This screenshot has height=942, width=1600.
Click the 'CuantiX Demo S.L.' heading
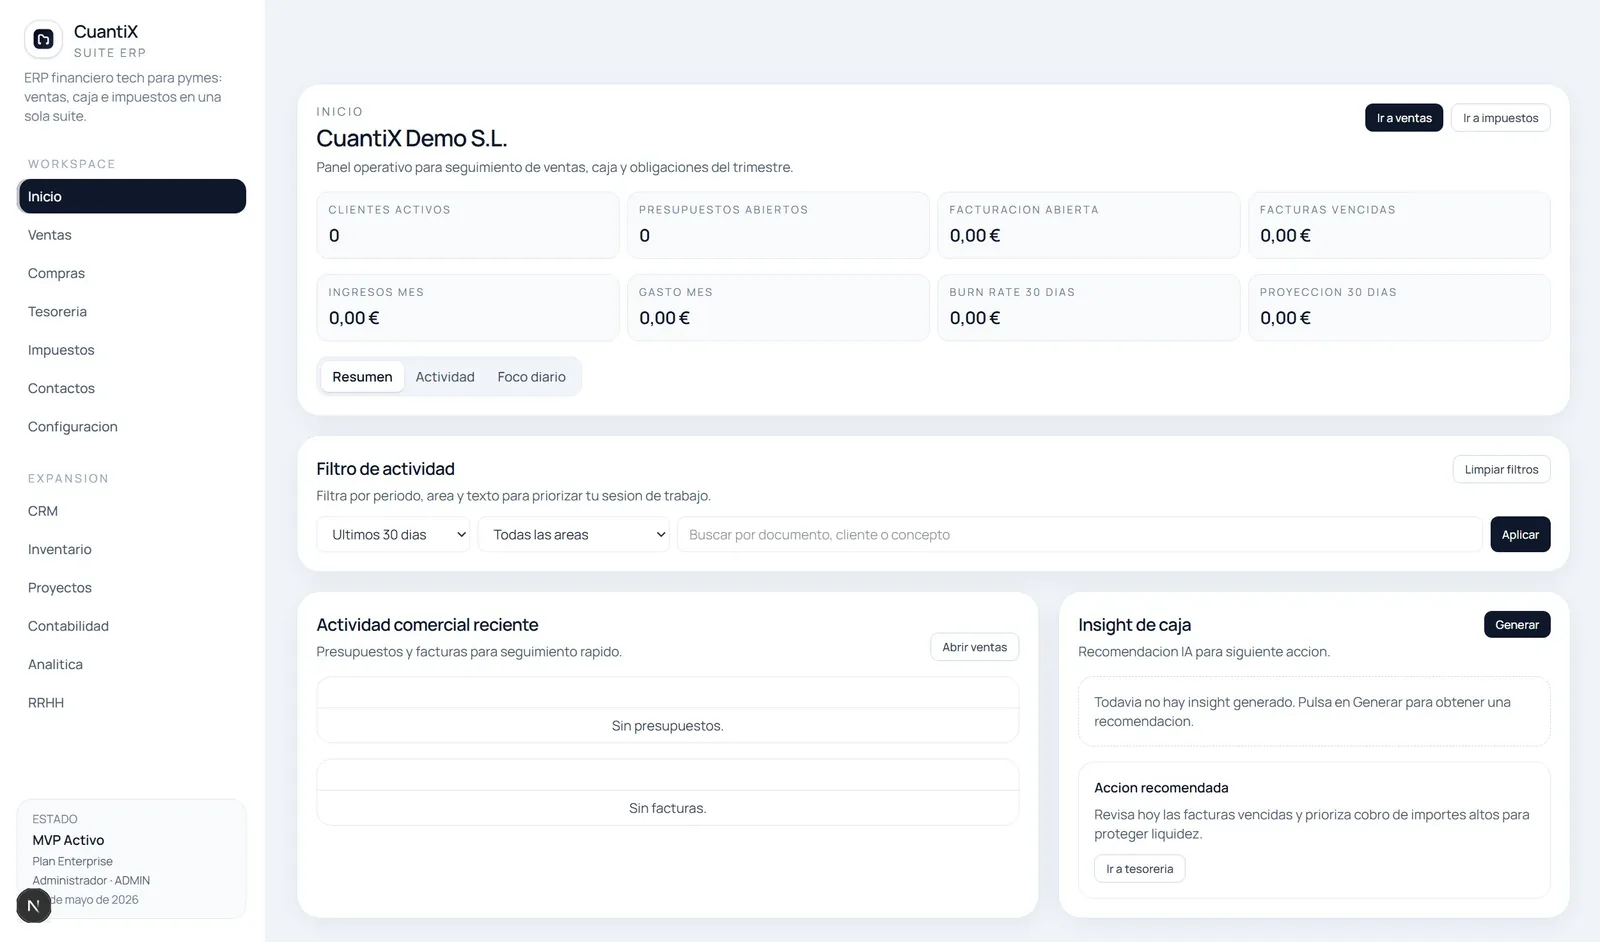(412, 138)
